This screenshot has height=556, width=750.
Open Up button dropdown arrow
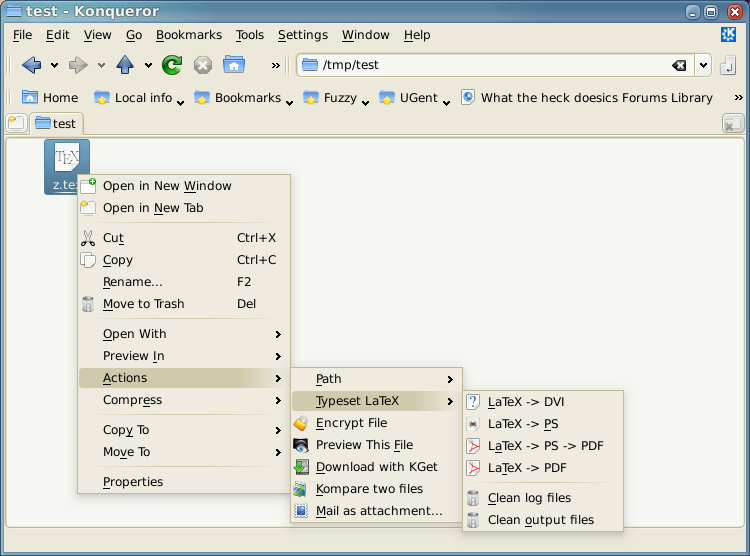(148, 65)
